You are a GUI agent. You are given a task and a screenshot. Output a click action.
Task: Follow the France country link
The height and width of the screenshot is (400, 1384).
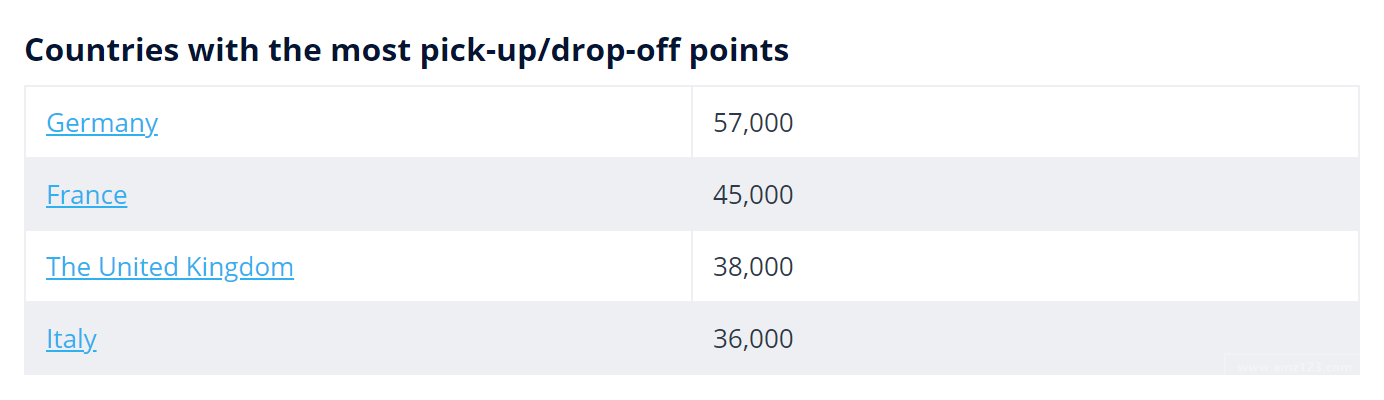coord(87,195)
